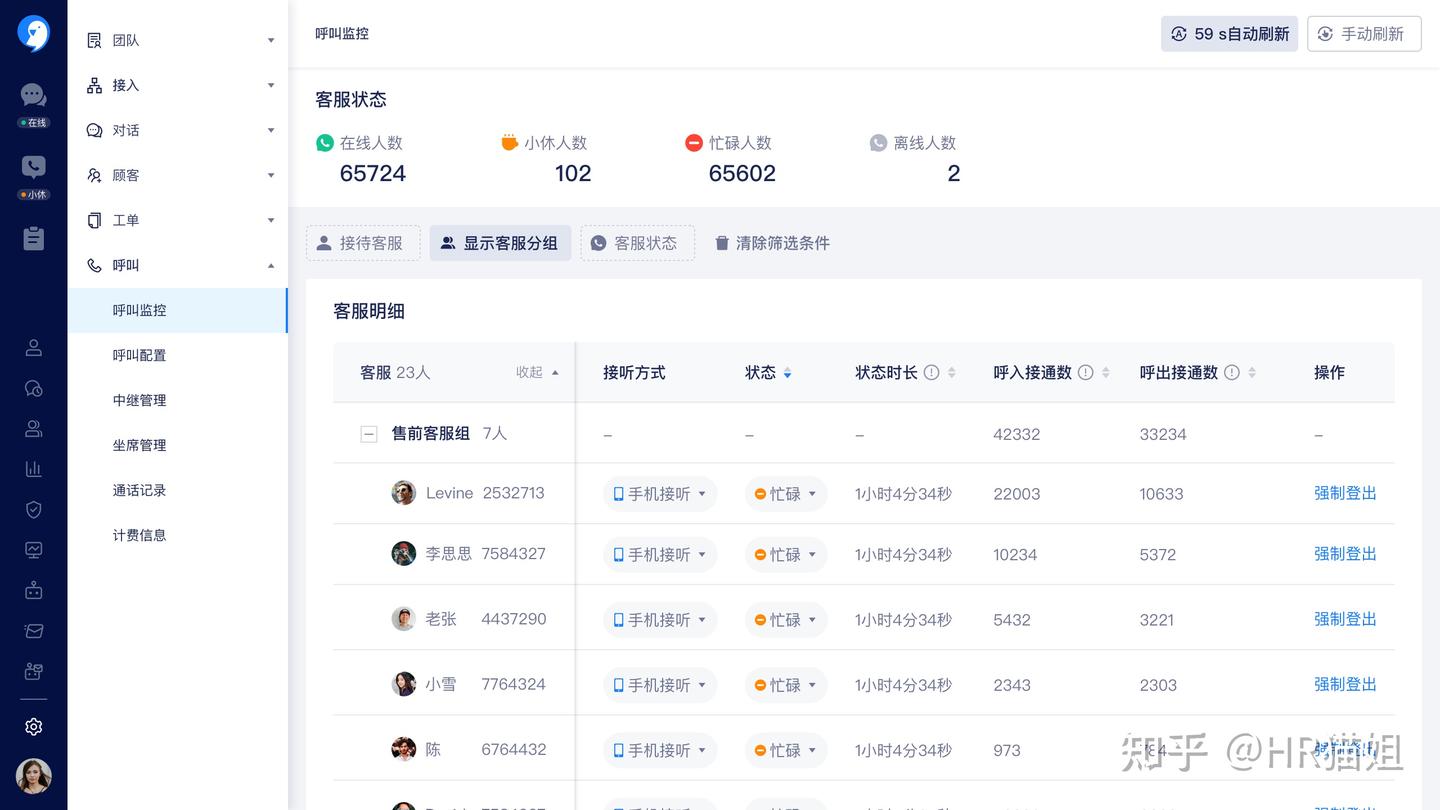Click 清除筛选条件 to clear filters
This screenshot has width=1440, height=810.
[771, 242]
